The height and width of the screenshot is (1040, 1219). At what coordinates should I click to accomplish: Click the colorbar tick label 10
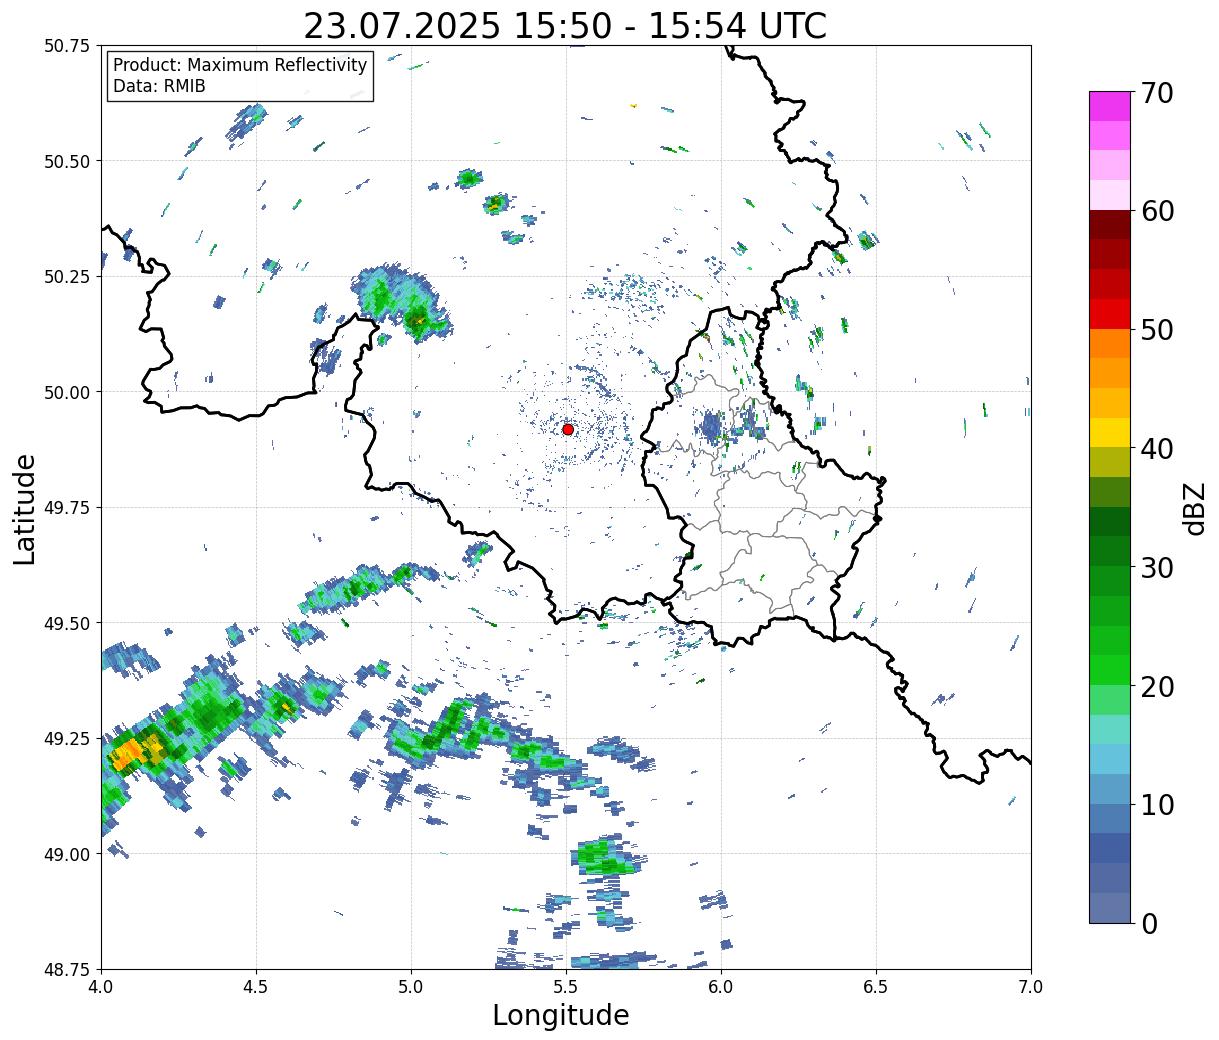1158,805
